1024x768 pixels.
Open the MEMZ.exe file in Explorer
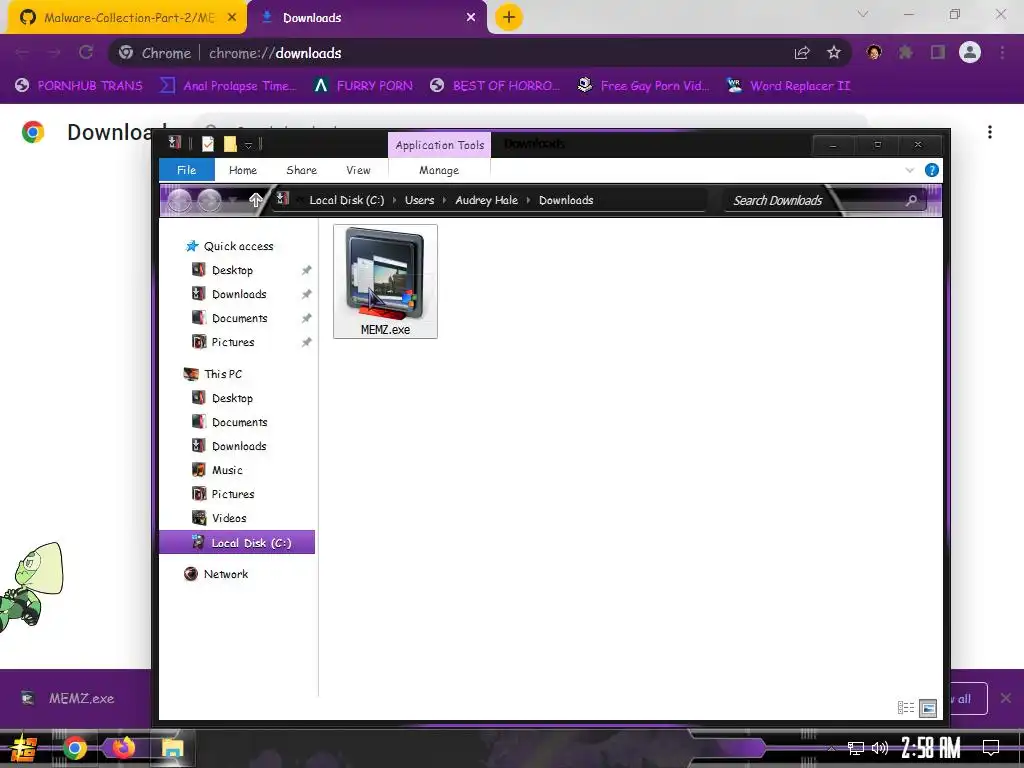pos(385,281)
